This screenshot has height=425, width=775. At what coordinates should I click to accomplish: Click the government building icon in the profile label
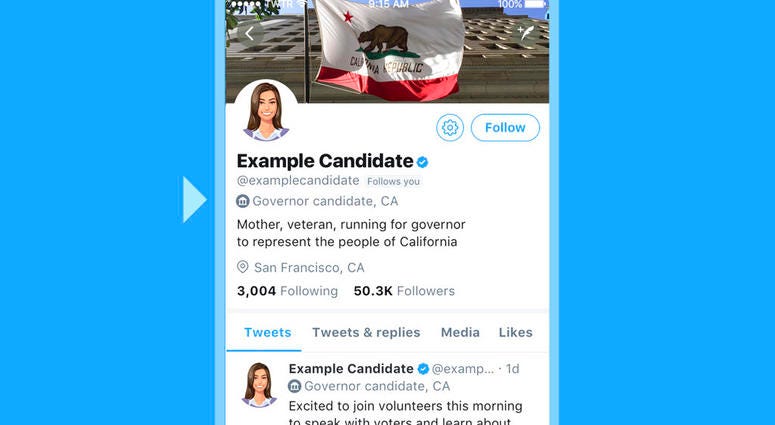pyautogui.click(x=243, y=201)
